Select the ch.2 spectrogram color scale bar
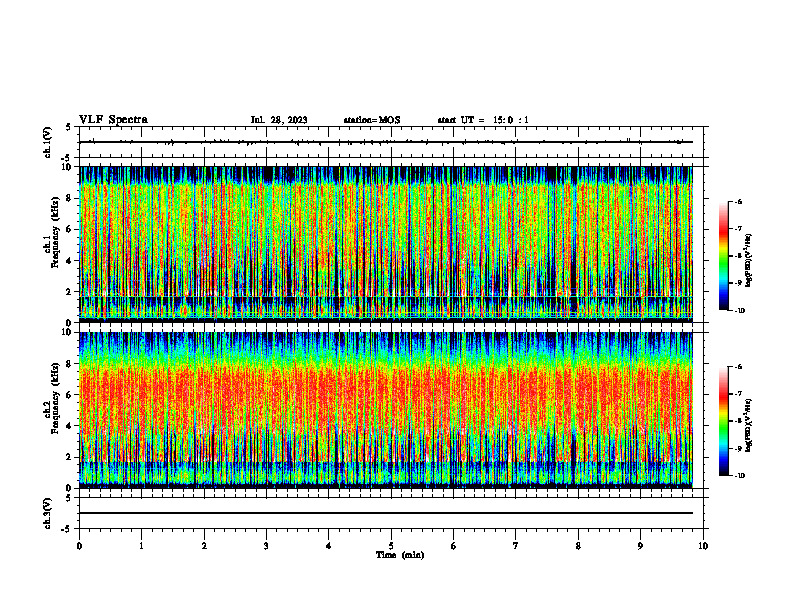The height and width of the screenshot is (612, 792). (723, 421)
